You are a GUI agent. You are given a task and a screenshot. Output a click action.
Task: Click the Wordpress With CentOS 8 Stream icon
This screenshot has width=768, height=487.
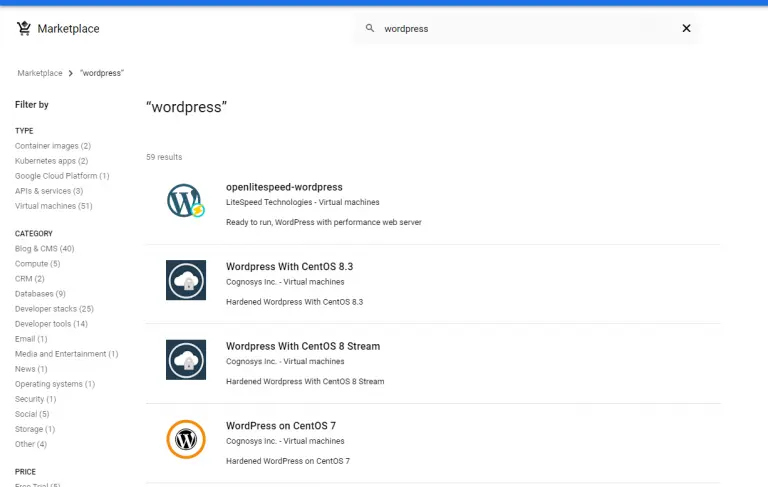[x=186, y=360]
